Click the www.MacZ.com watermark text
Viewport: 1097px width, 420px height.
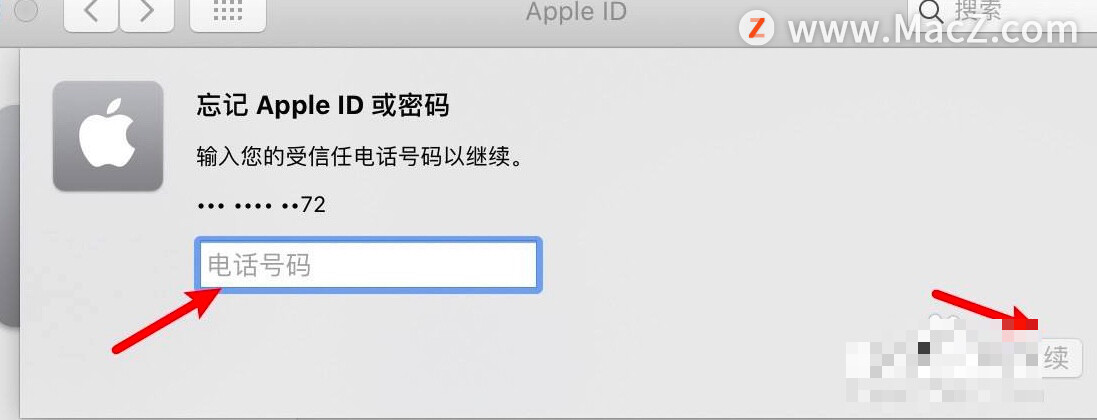tap(933, 29)
